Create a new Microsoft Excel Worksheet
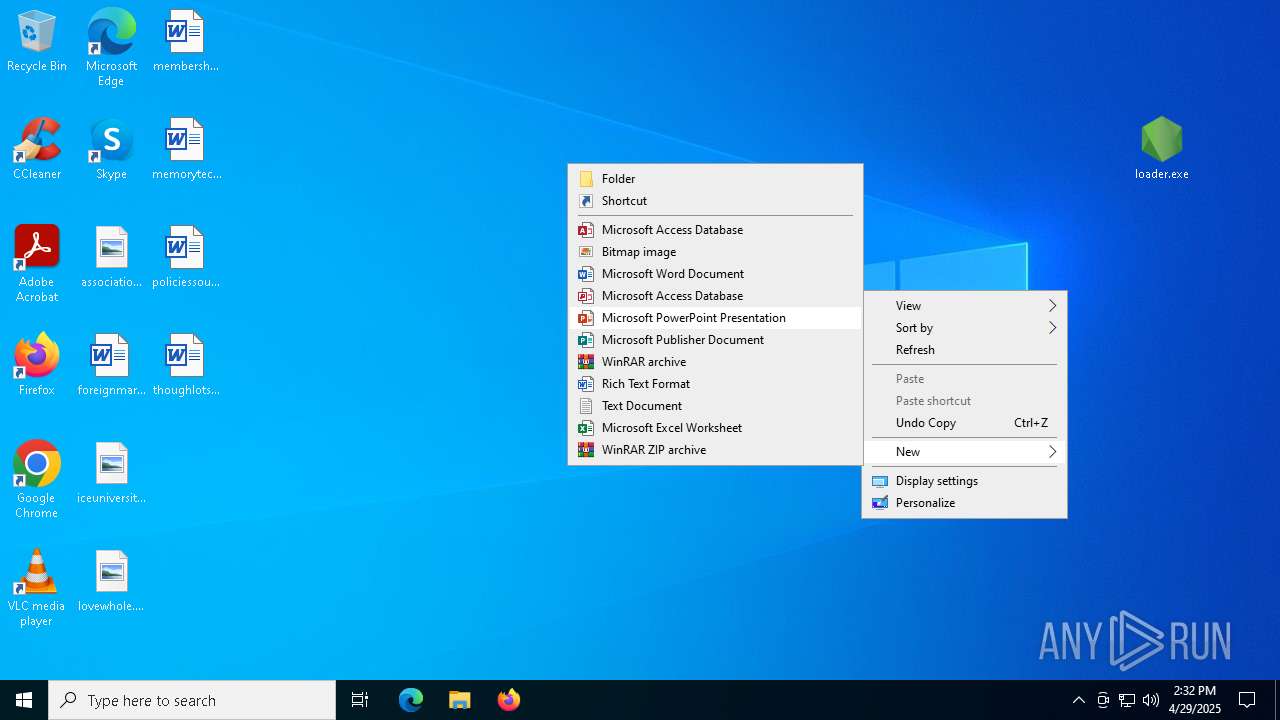Screen dimensions: 1280x720 715,428
